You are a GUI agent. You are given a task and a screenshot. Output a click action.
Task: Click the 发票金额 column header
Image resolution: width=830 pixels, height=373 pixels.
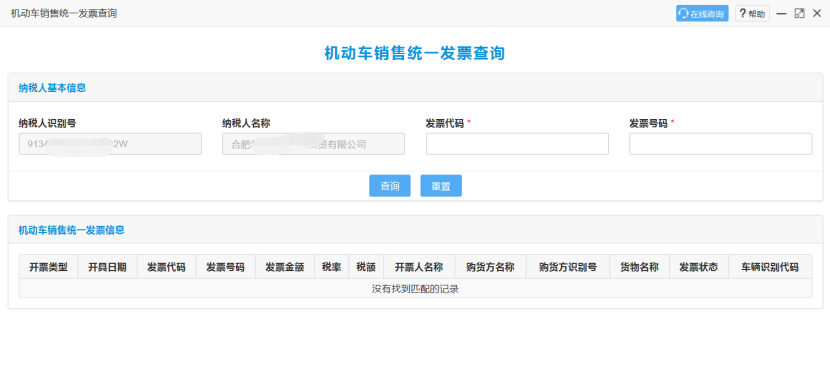(x=285, y=267)
